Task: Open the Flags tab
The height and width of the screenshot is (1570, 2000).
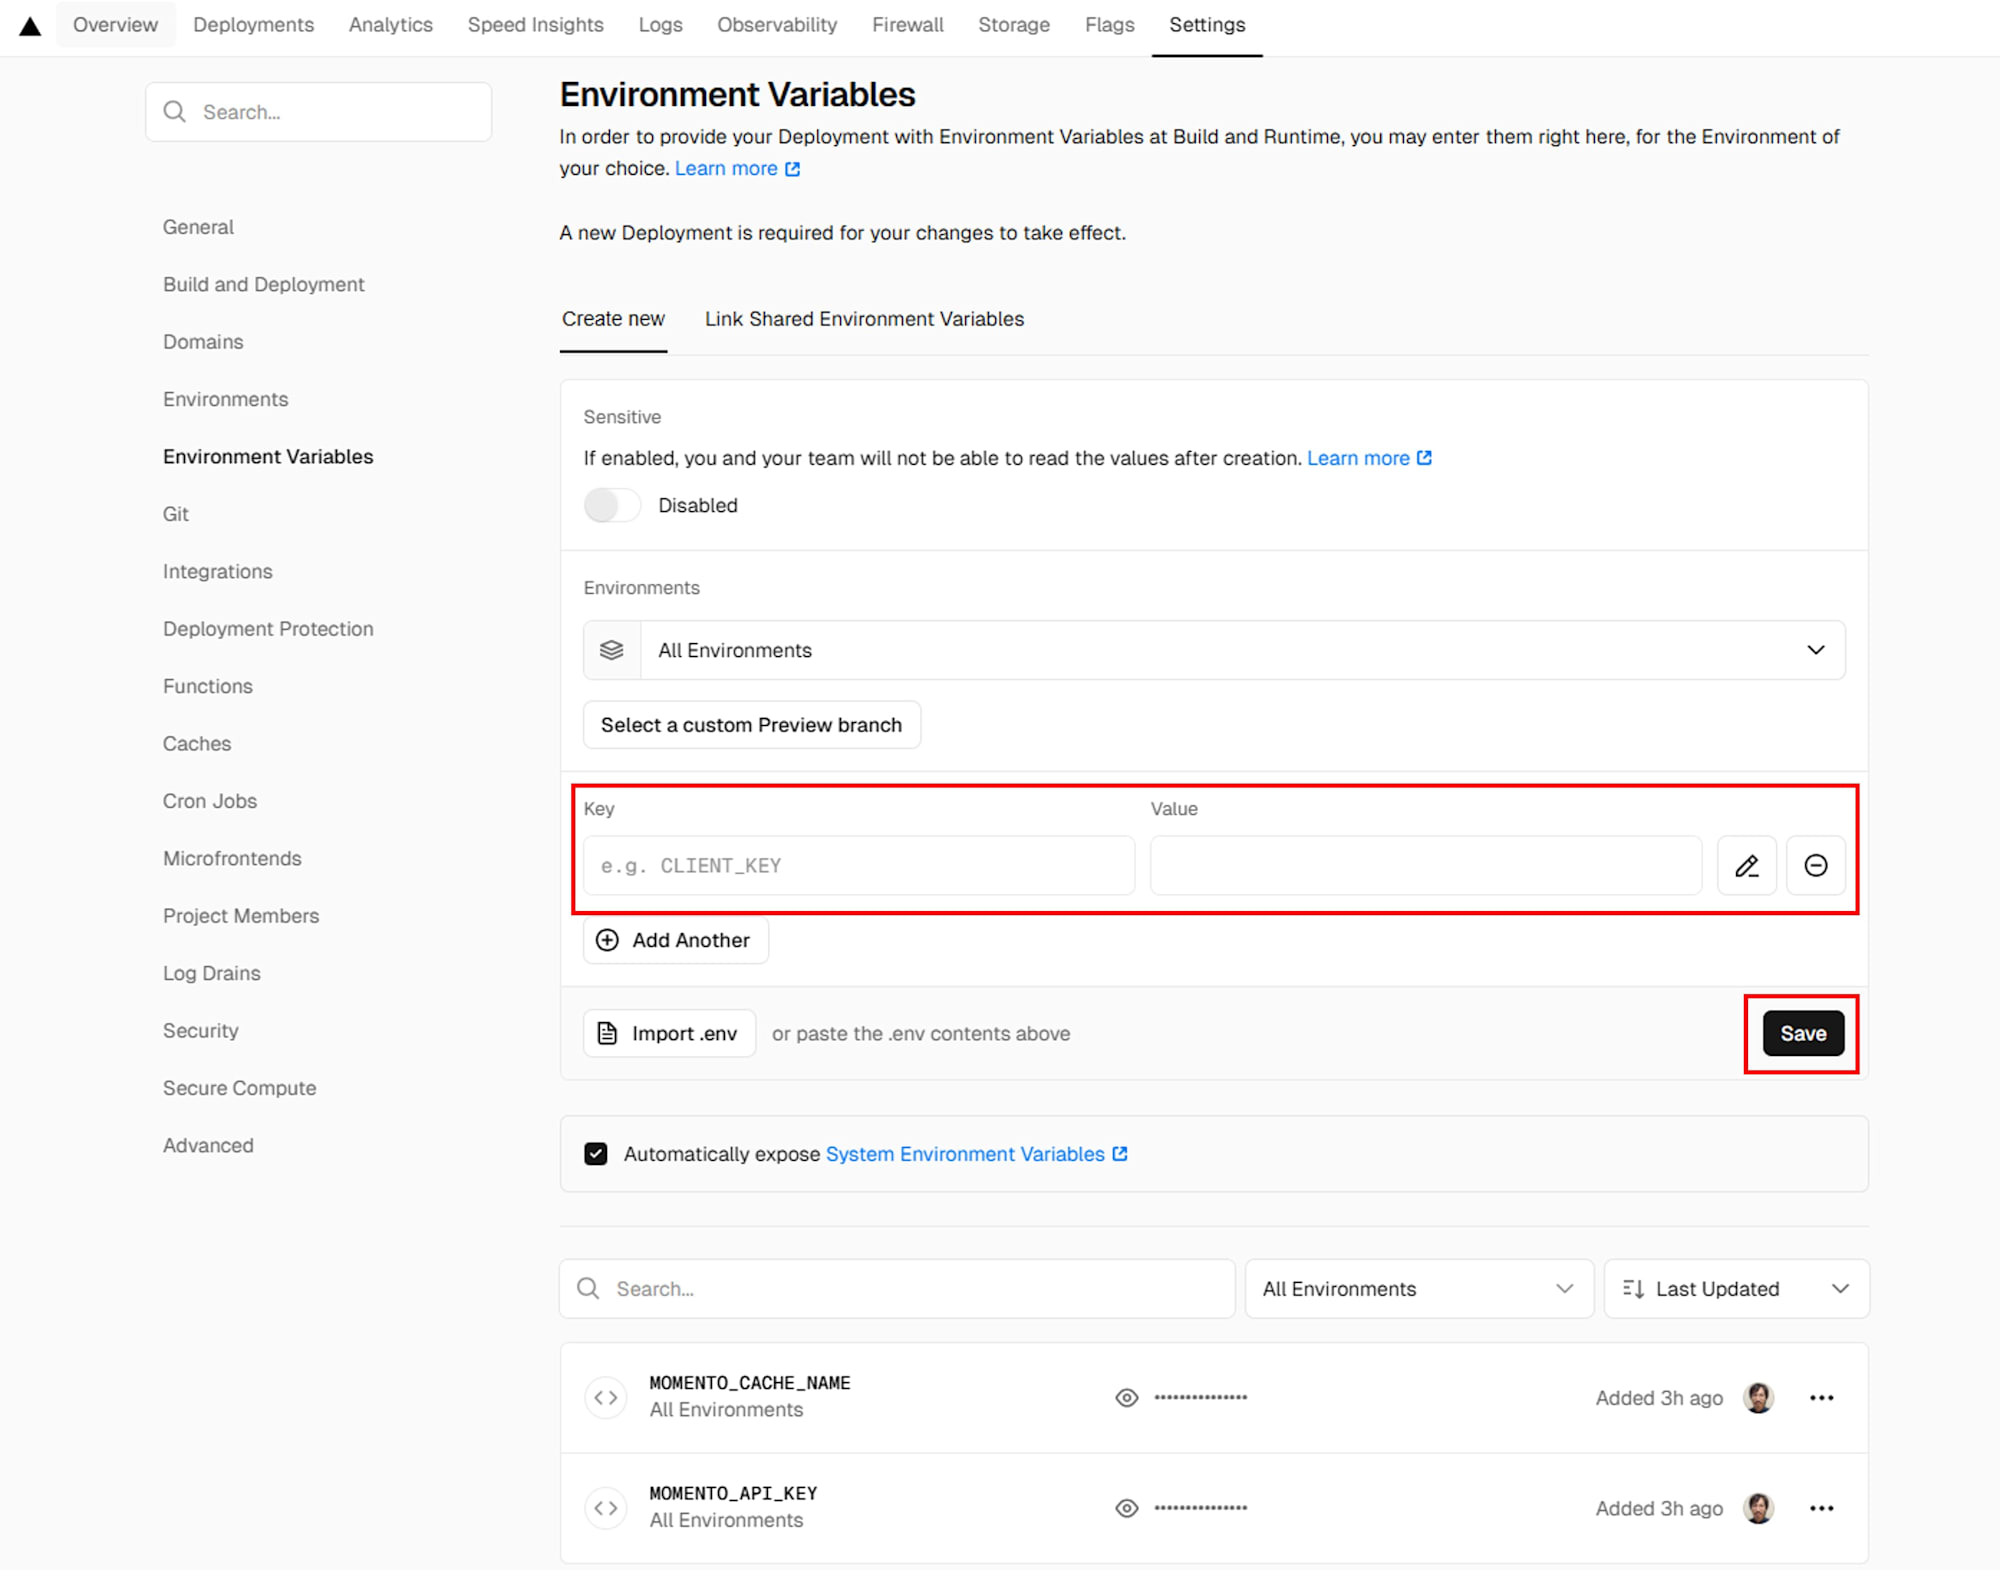Action: [x=1109, y=25]
